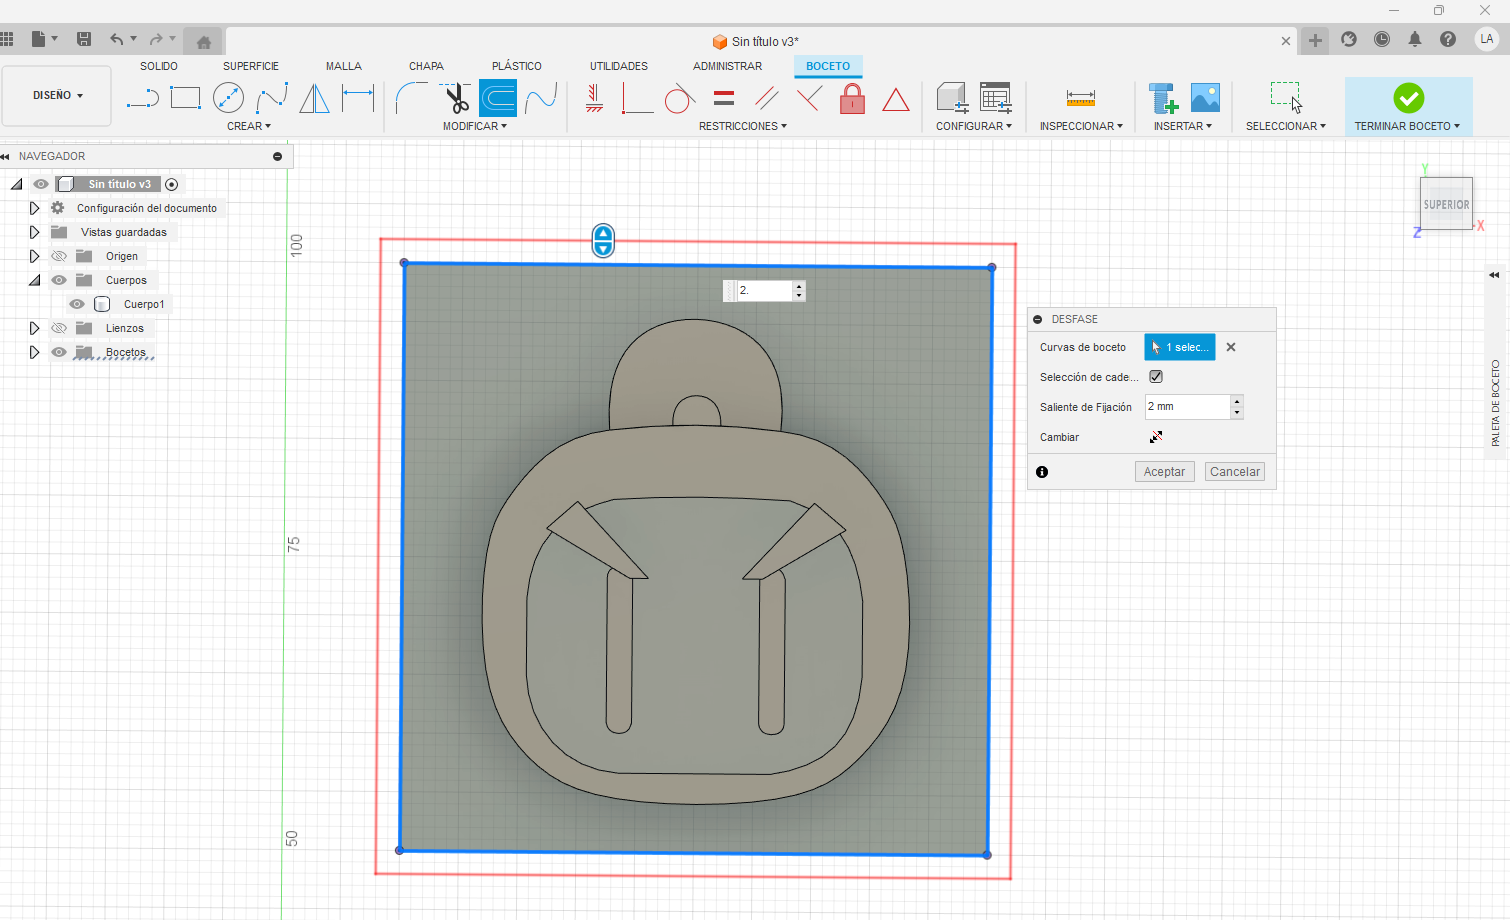This screenshot has width=1510, height=920.
Task: Switch to the MALLA tab
Action: click(x=344, y=66)
